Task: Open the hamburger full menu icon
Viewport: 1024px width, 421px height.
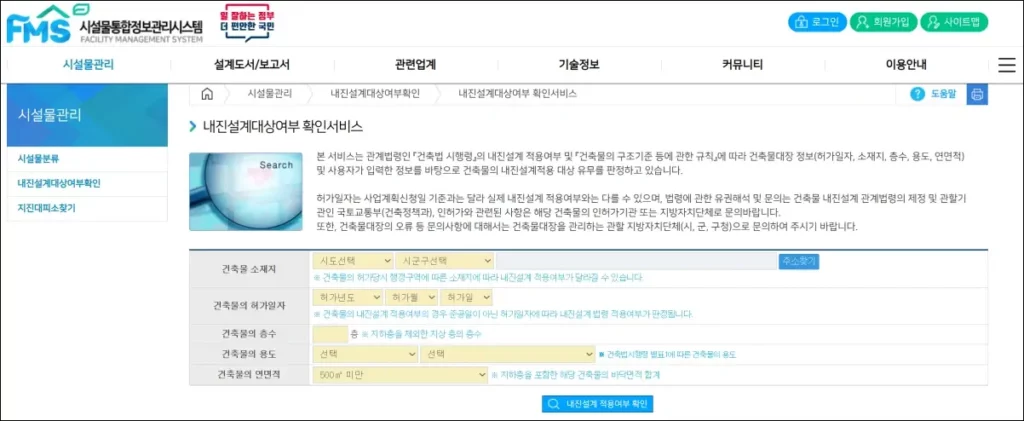Action: tap(1007, 65)
